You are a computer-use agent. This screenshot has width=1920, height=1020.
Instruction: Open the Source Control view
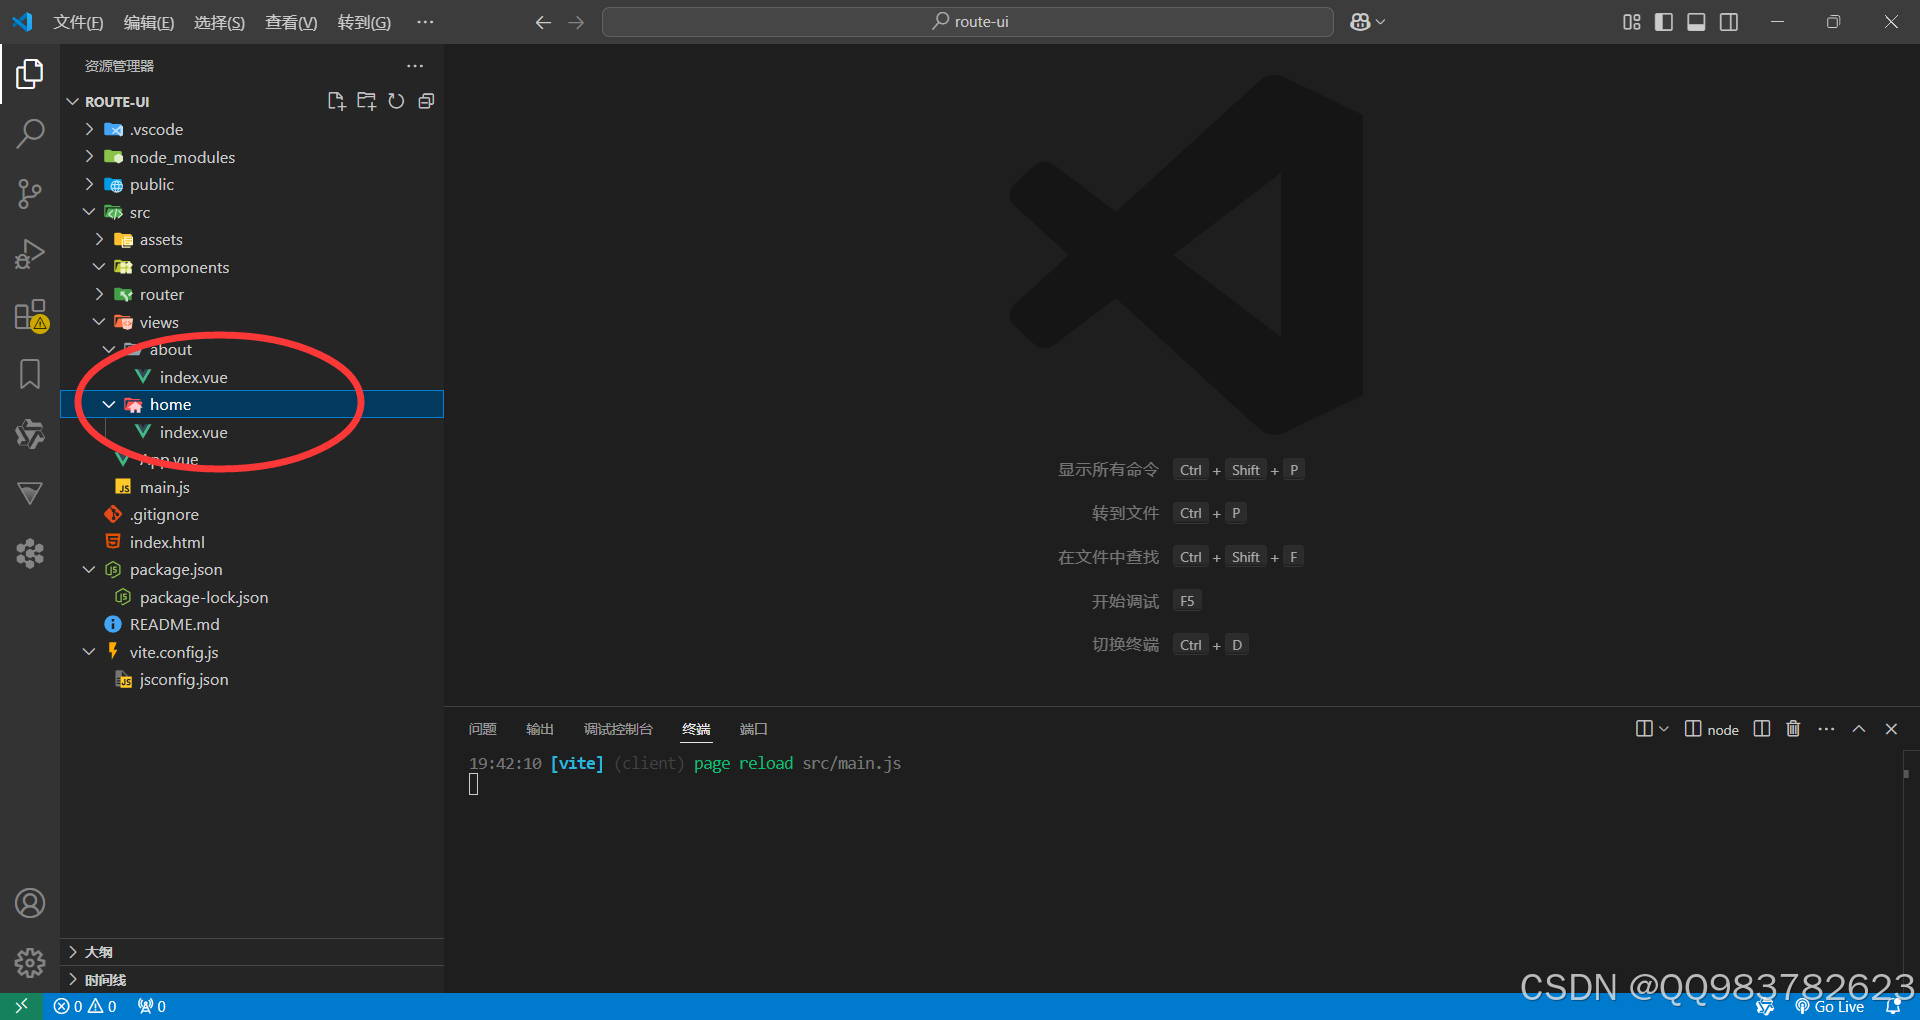(x=30, y=194)
